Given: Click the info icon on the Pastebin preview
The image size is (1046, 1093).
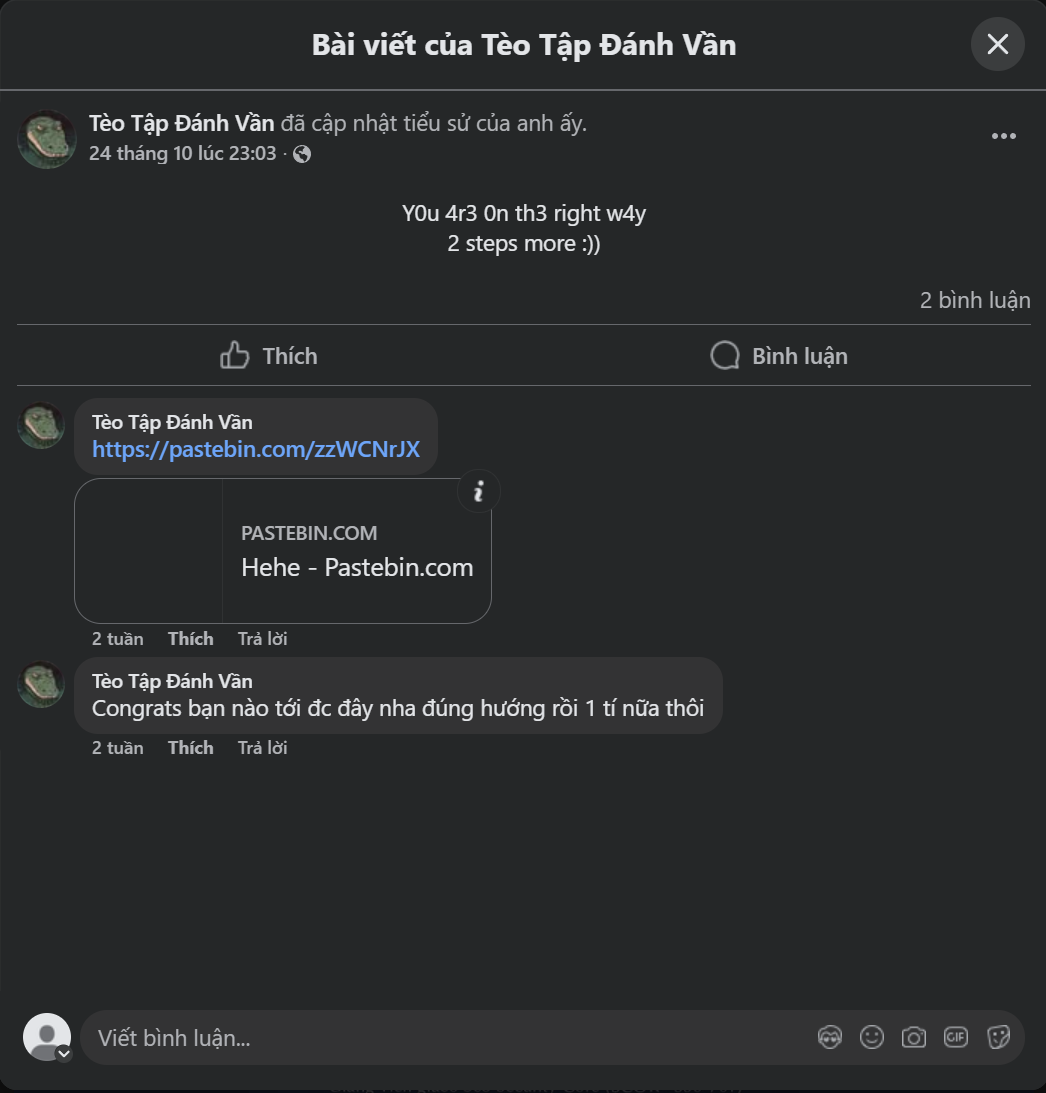Looking at the screenshot, I should [479, 491].
